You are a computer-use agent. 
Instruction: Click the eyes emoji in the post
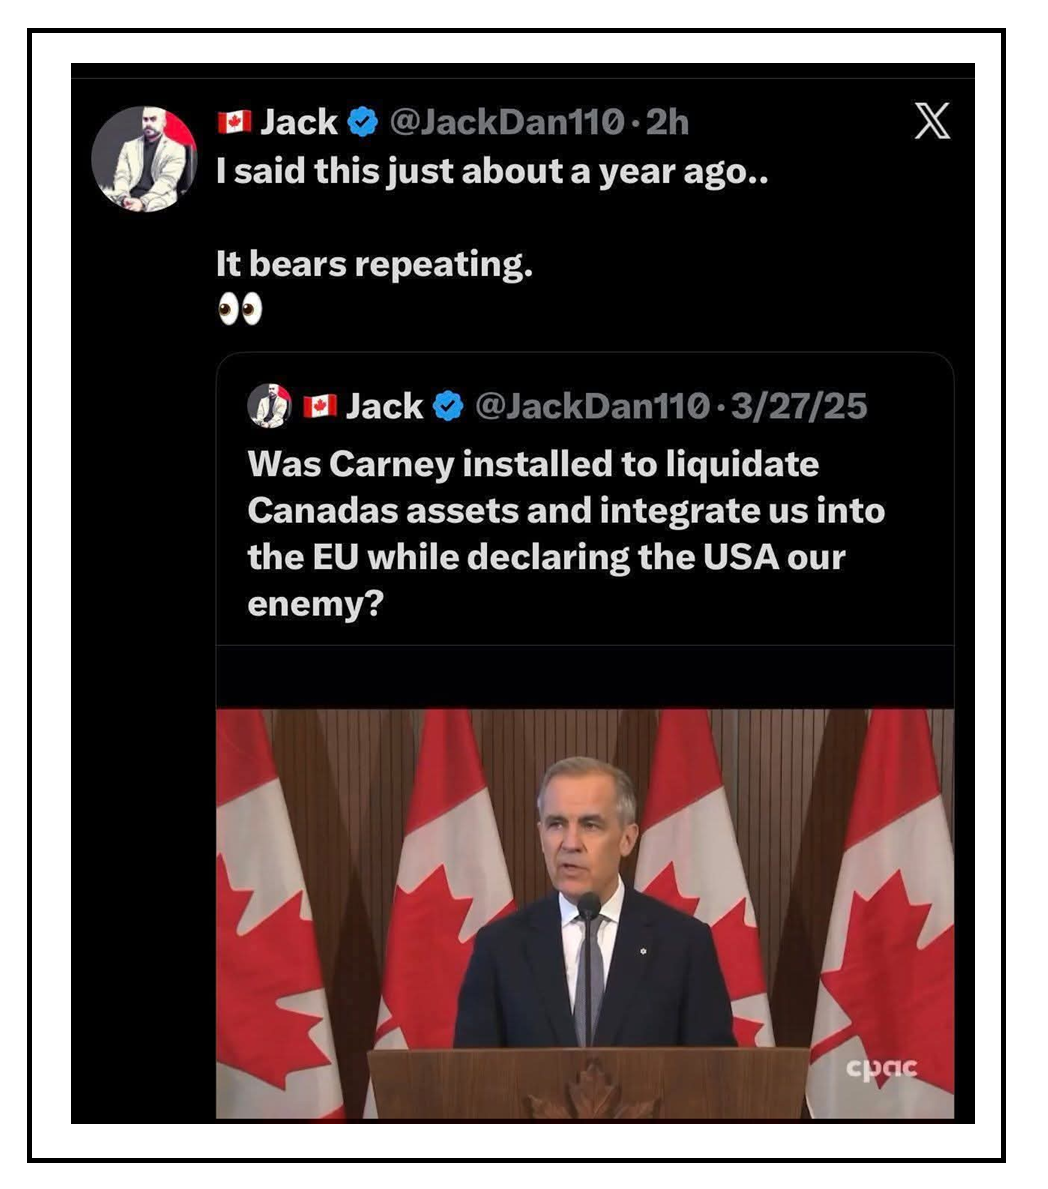click(240, 310)
